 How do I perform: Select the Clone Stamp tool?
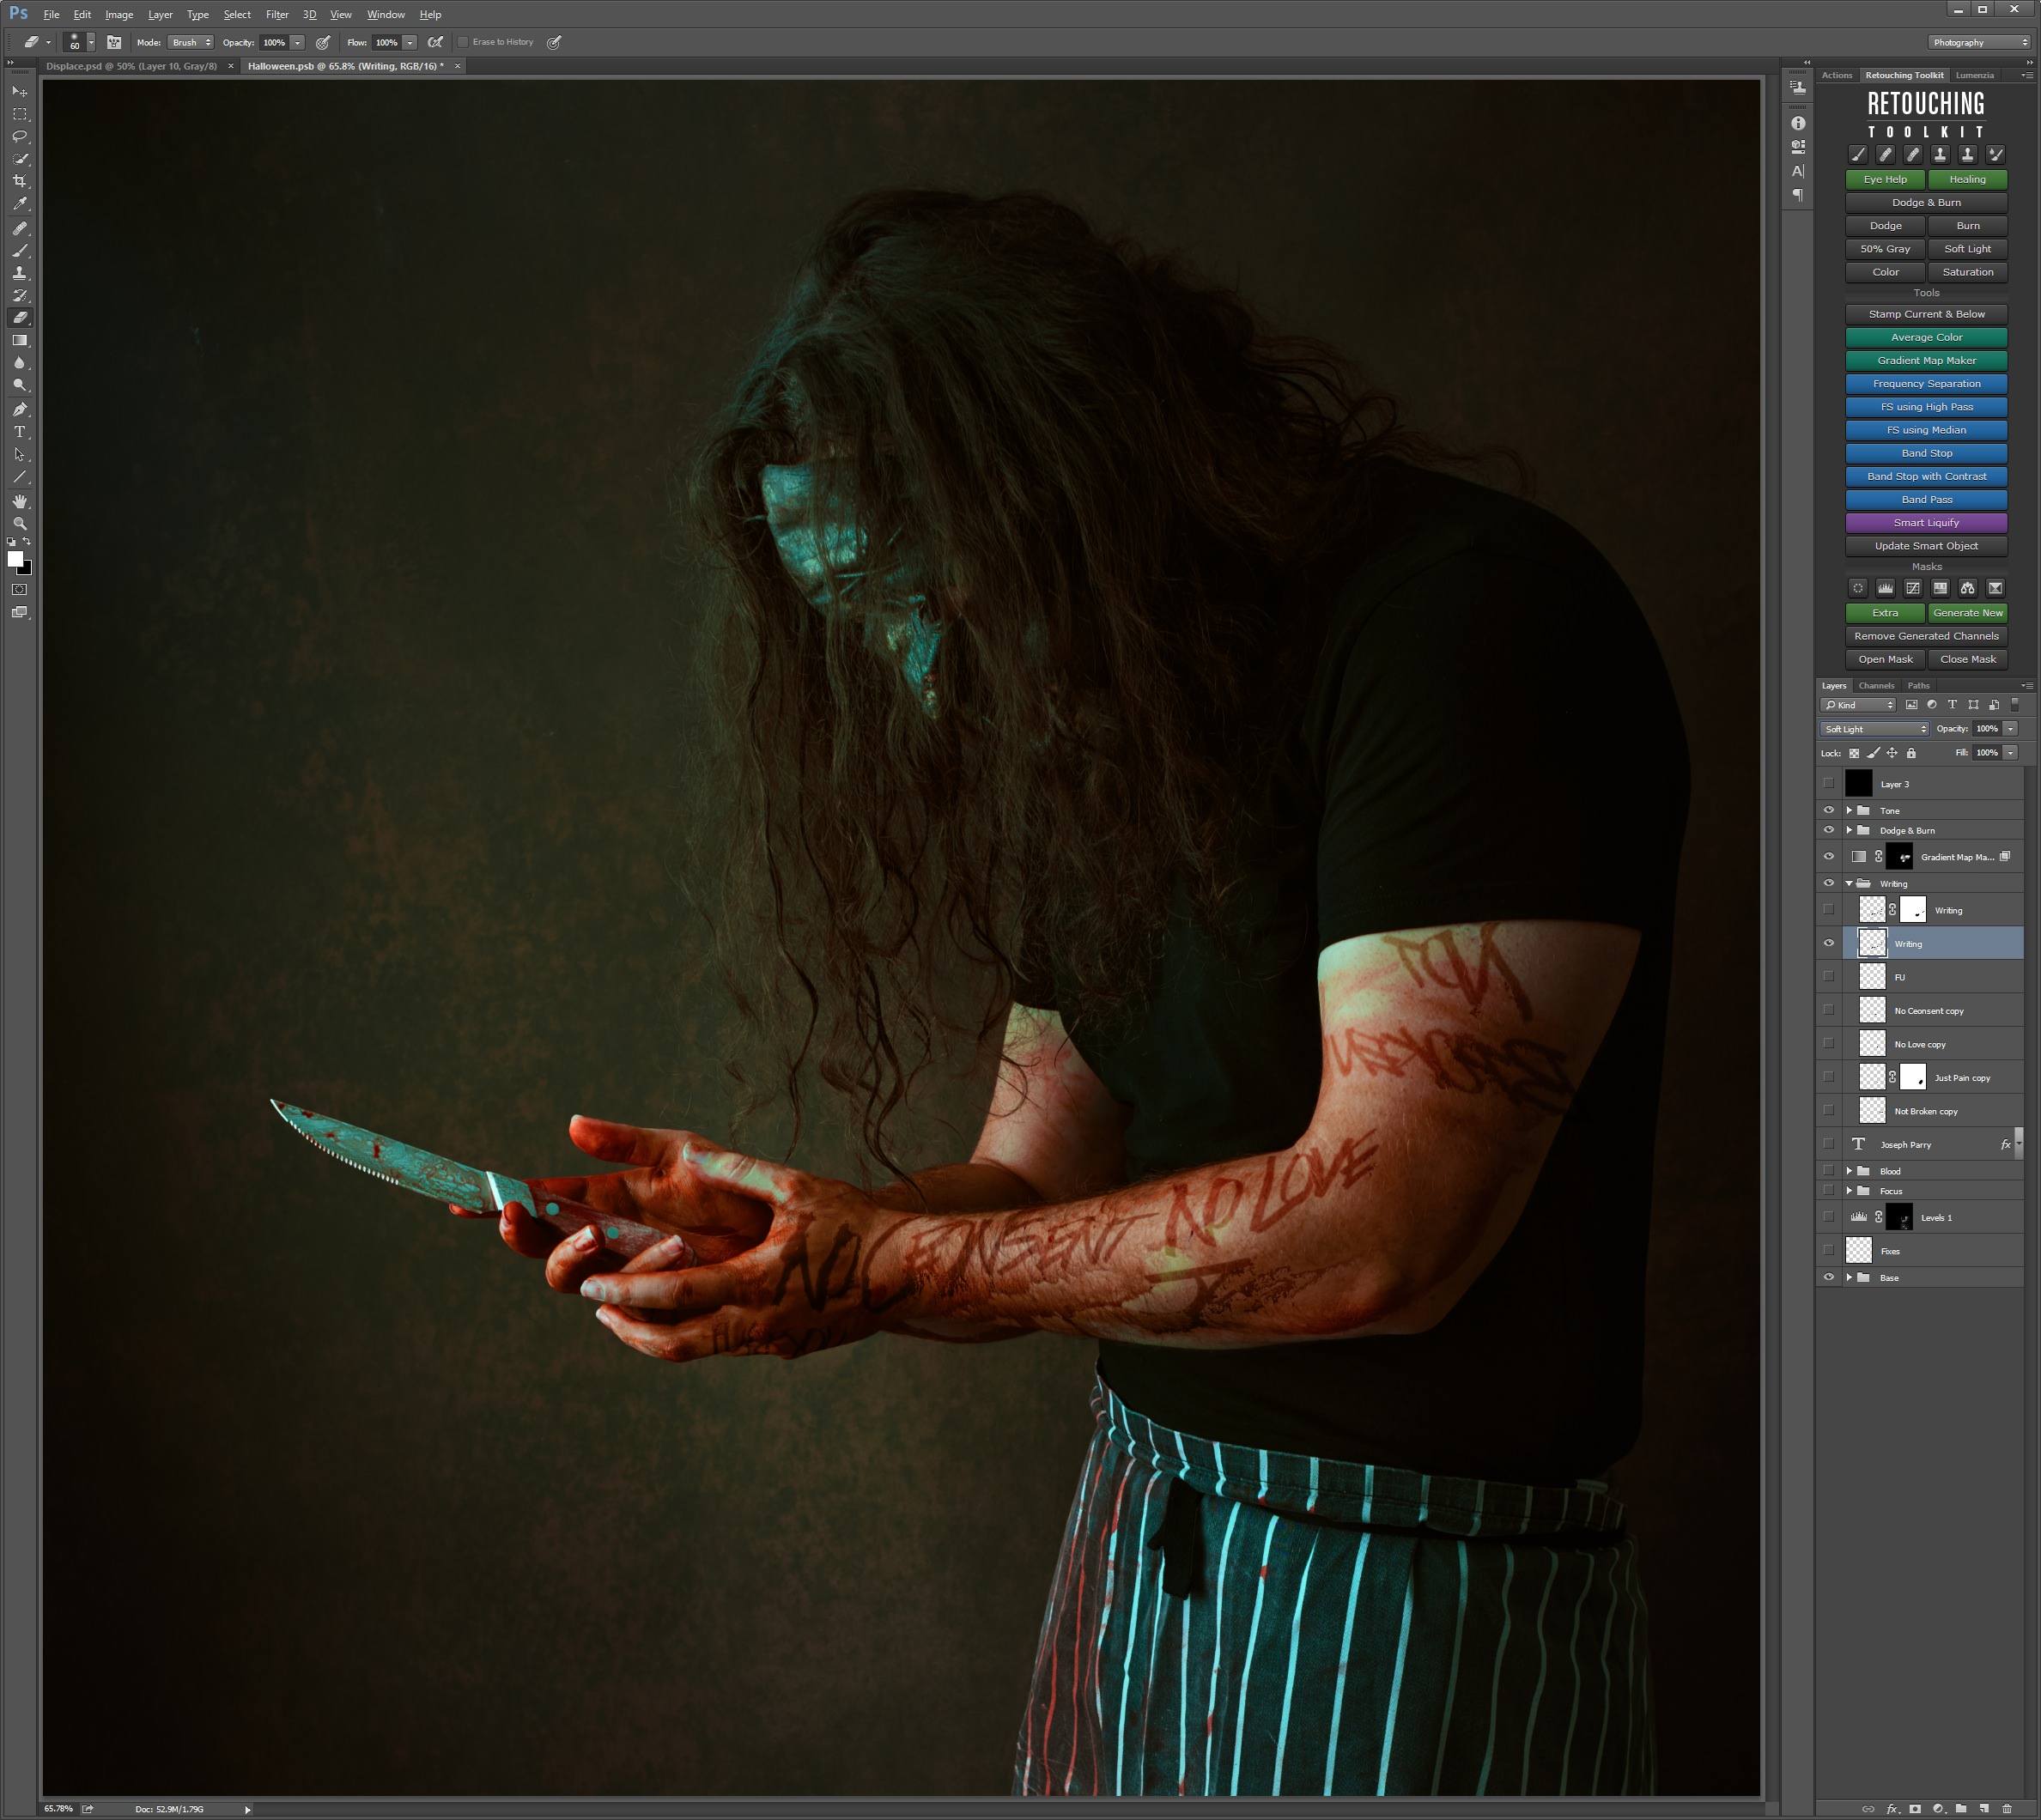pos(20,272)
